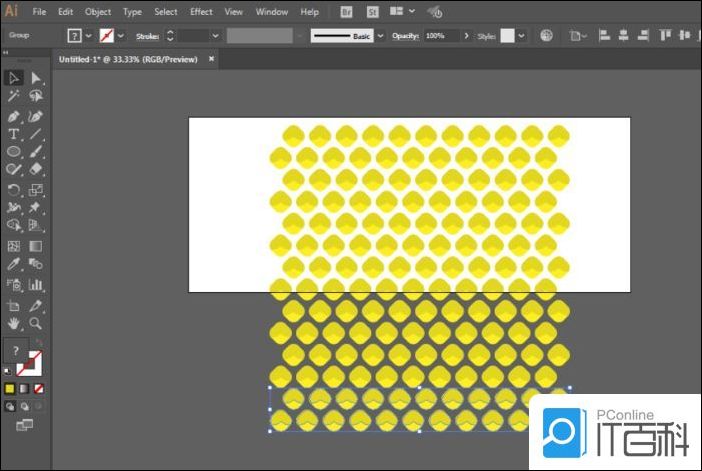Screen dimensions: 702x471
Task: Set paint mode to Gradient
Action: click(x=24, y=388)
